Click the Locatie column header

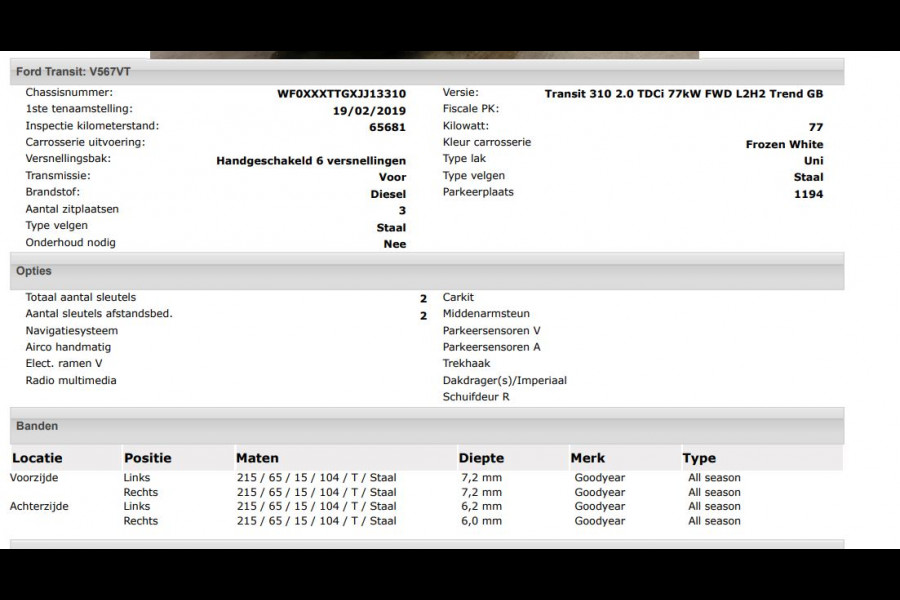pyautogui.click(x=37, y=458)
